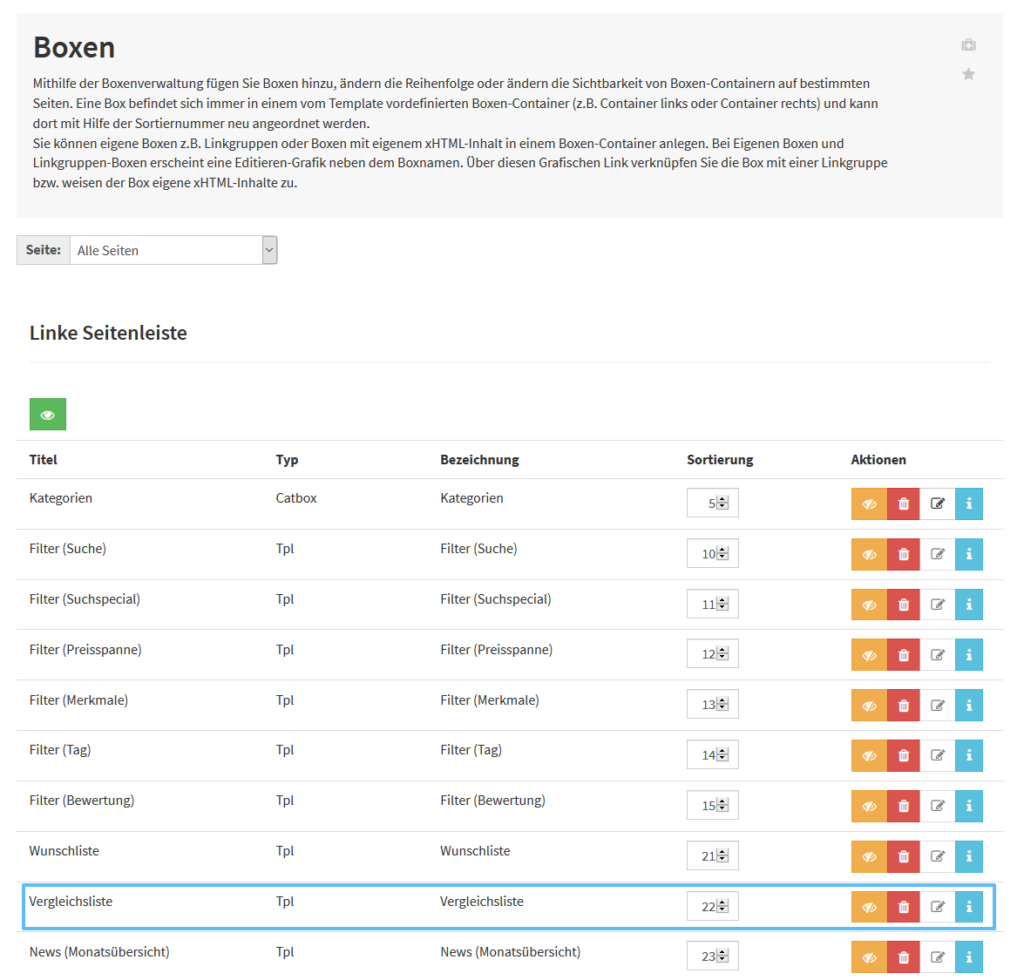Click the Titel column header

pos(43,460)
